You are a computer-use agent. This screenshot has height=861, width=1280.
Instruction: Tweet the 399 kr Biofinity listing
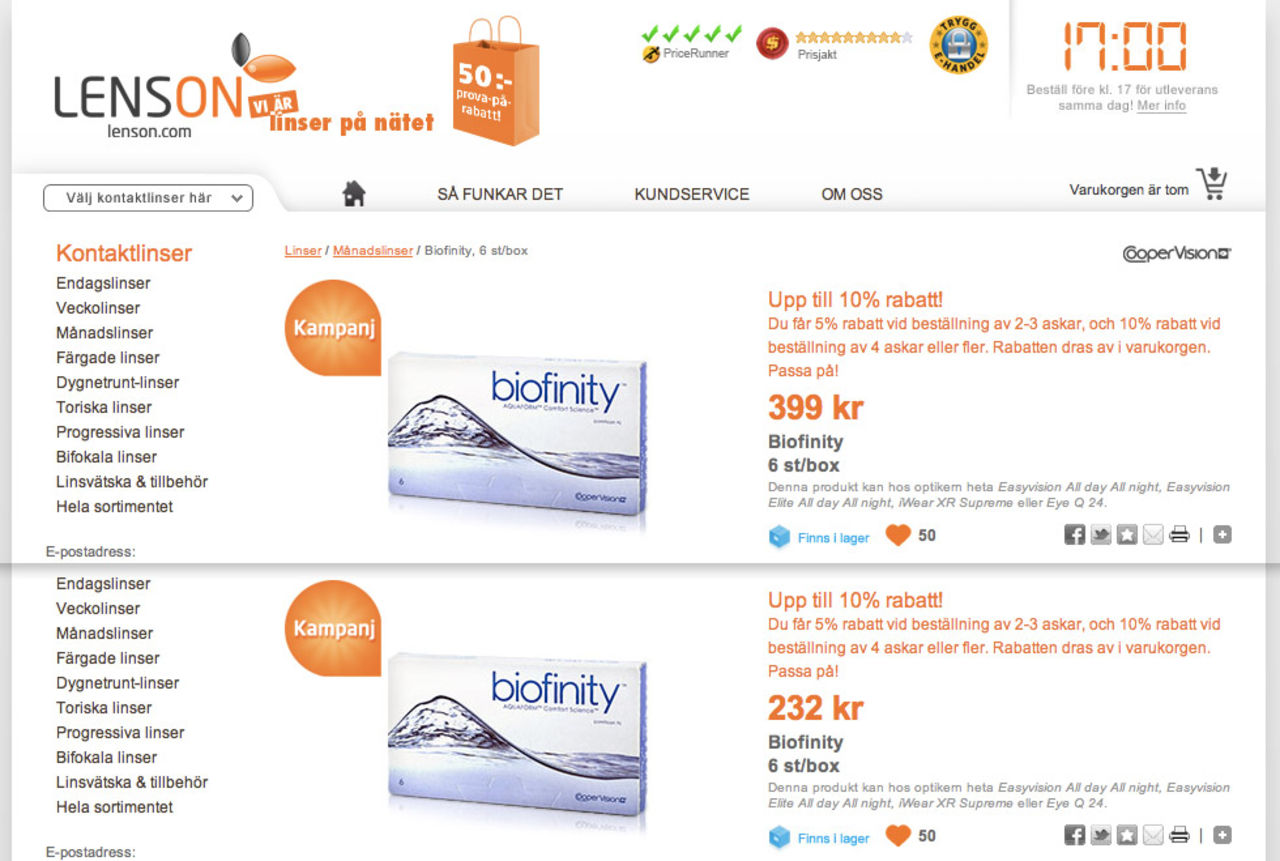pyautogui.click(x=1101, y=535)
